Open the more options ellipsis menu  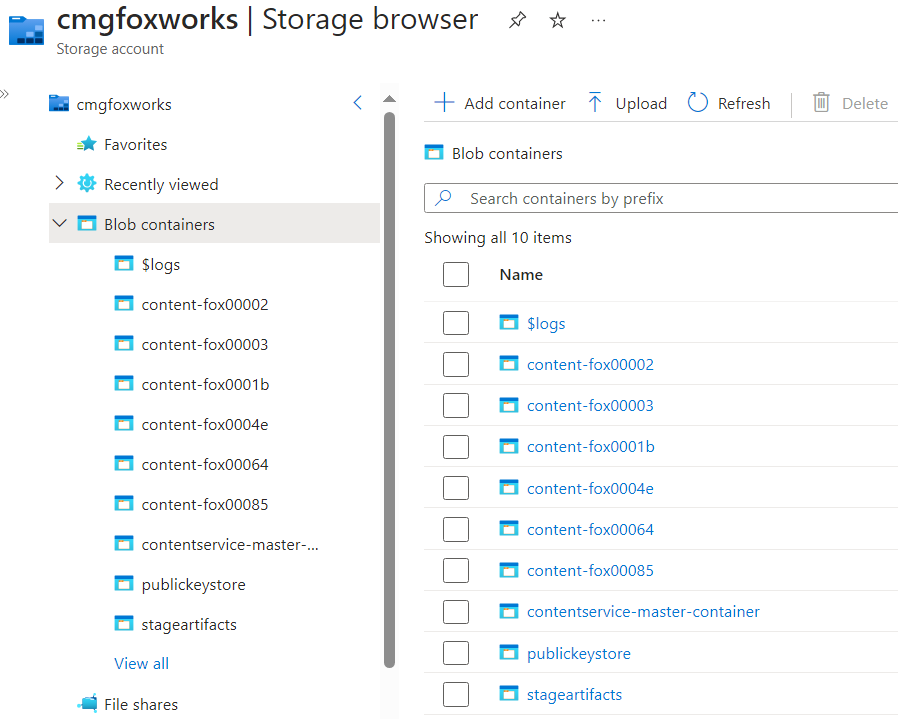[x=598, y=21]
